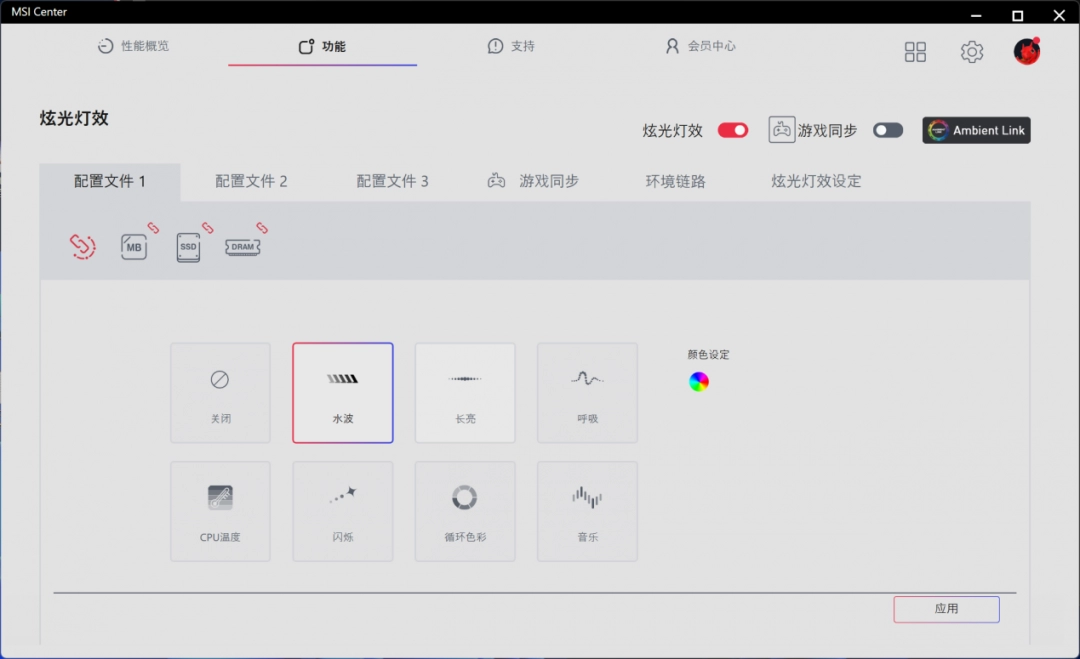The height and width of the screenshot is (659, 1080).
Task: Choose the 循环色彩 color cycle effect
Action: pos(465,510)
